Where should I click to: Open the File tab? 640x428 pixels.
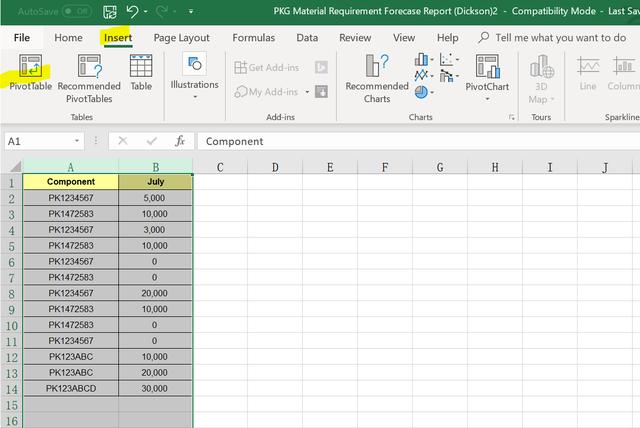pyautogui.click(x=22, y=38)
